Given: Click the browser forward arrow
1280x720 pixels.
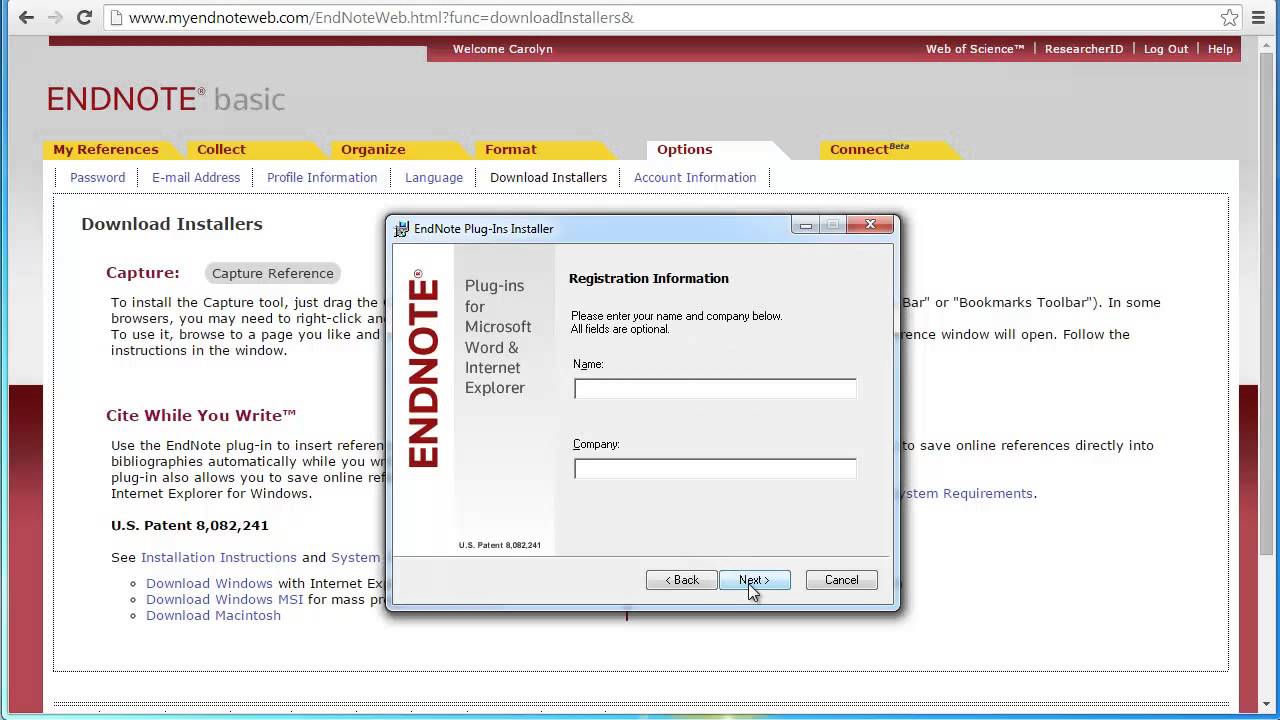Looking at the screenshot, I should pos(55,17).
